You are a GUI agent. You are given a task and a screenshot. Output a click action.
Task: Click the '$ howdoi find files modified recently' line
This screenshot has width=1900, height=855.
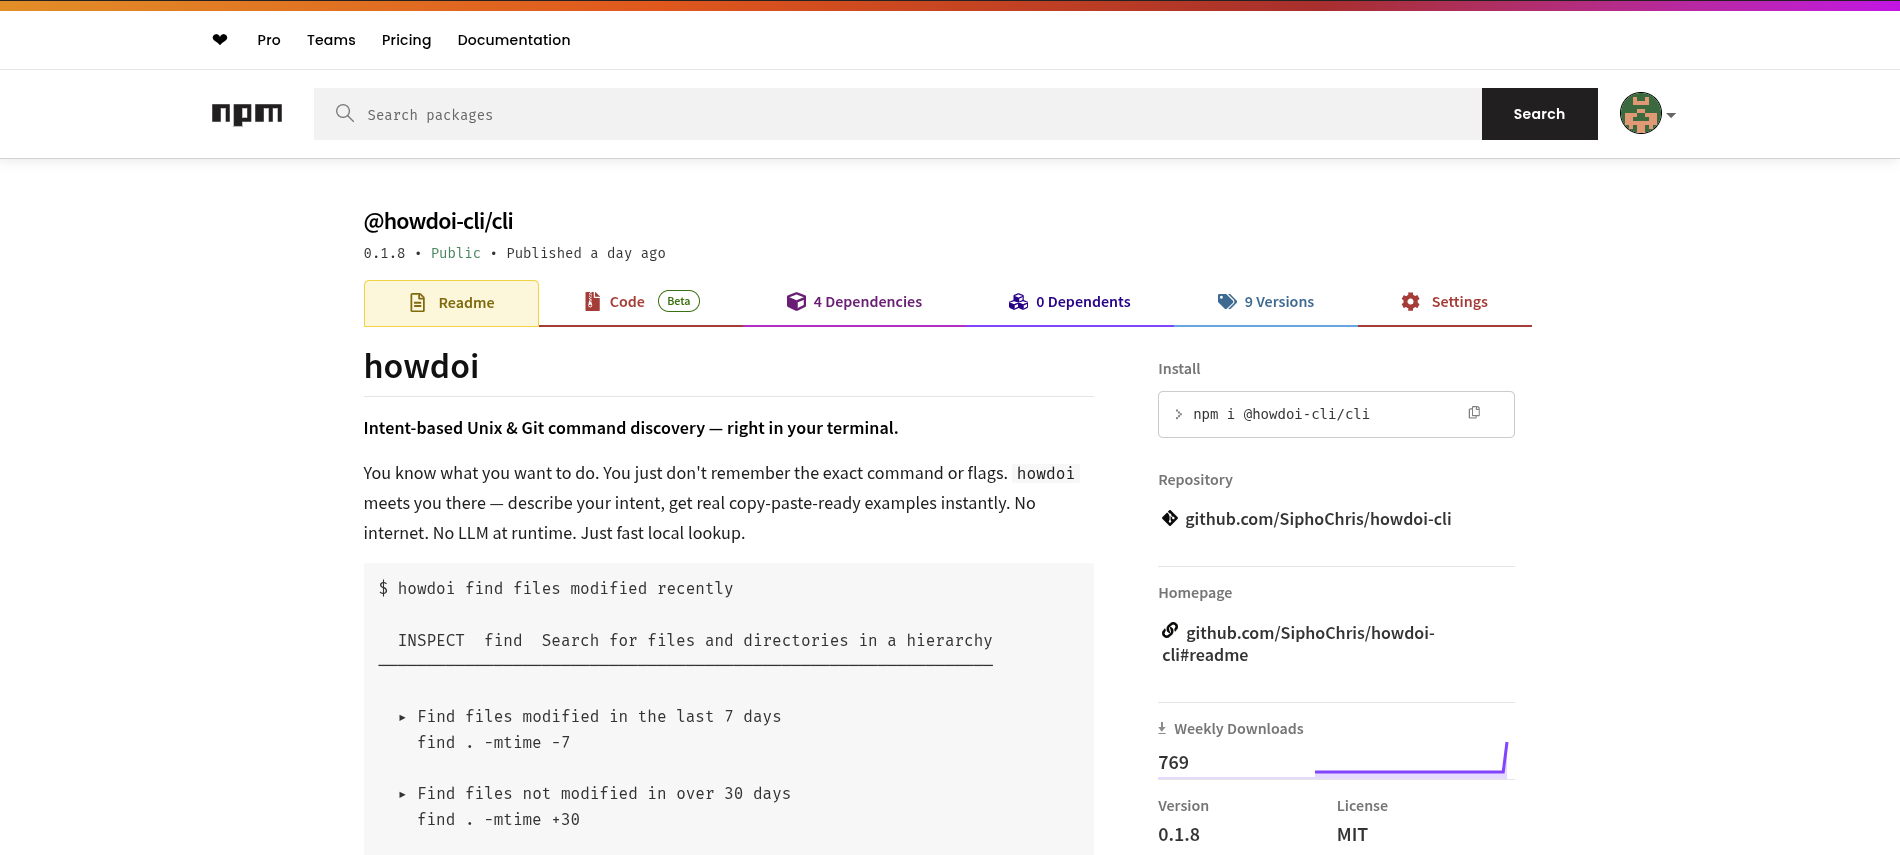pyautogui.click(x=556, y=588)
